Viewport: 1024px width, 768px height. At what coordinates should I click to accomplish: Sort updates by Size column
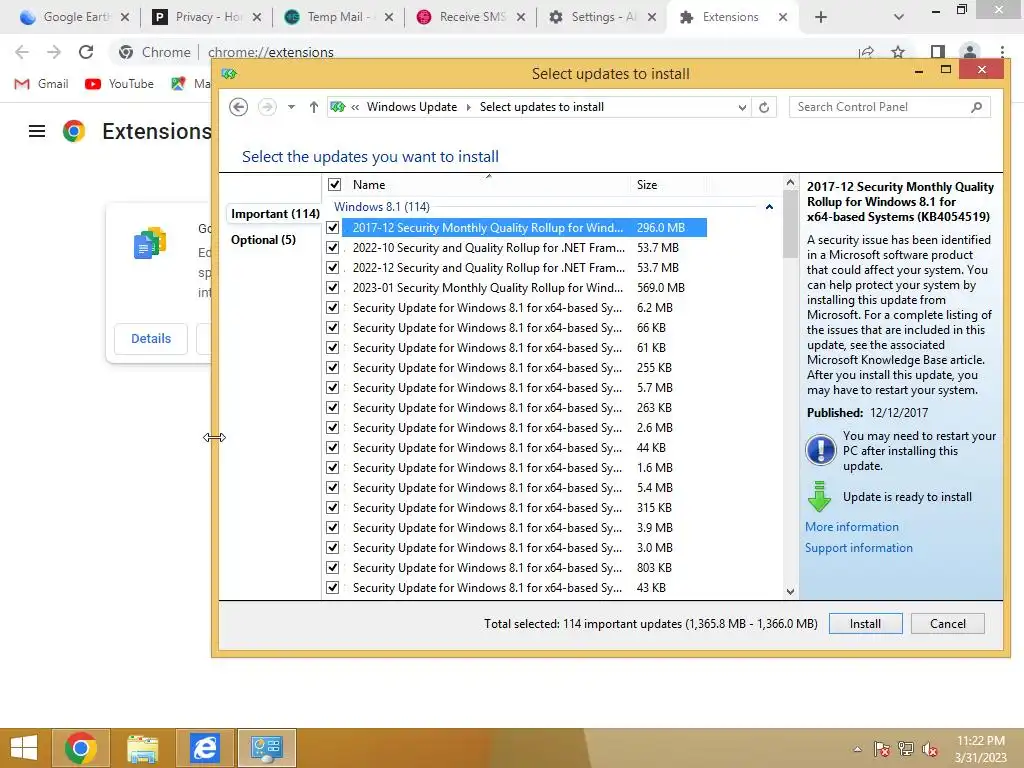[647, 185]
